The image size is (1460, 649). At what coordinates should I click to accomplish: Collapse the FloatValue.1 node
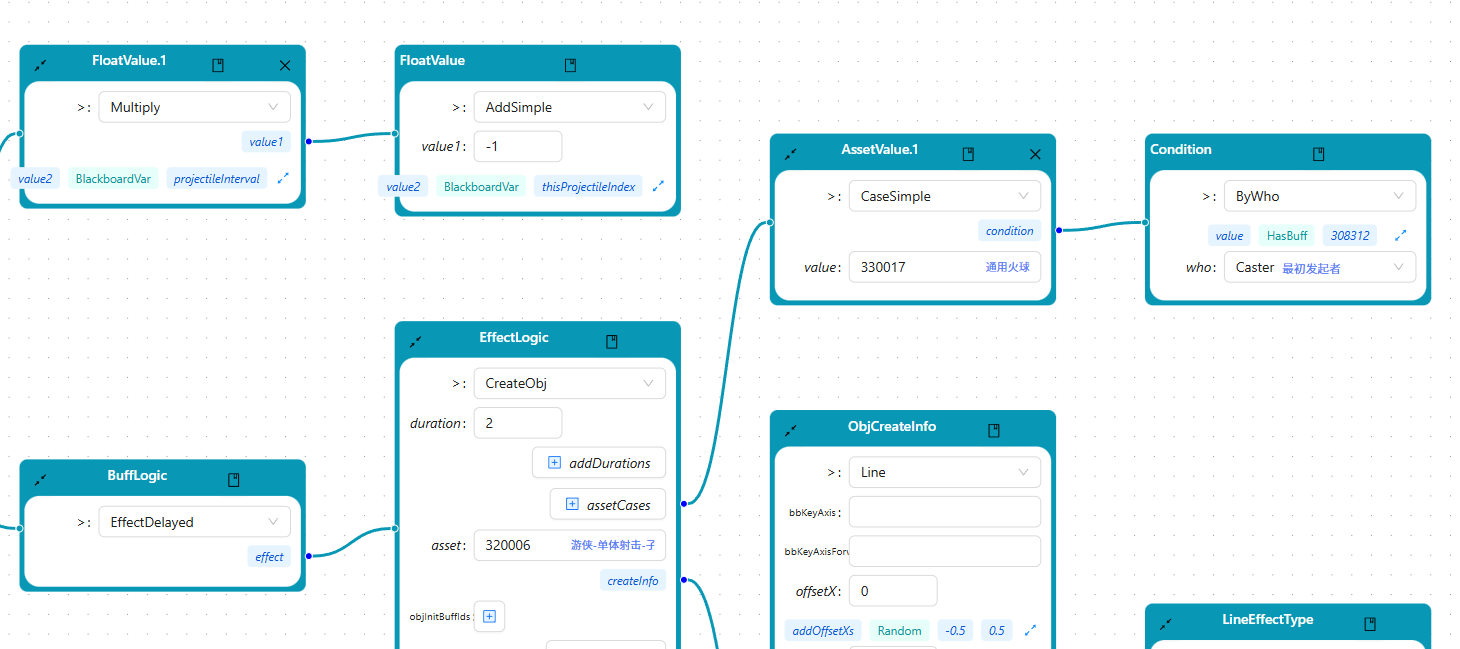[40, 65]
